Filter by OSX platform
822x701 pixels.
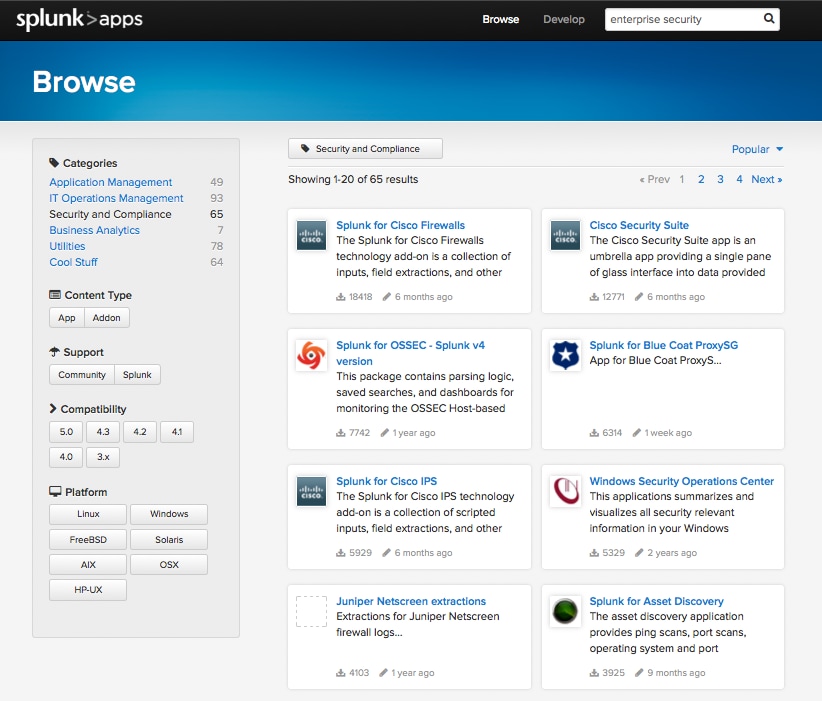169,565
